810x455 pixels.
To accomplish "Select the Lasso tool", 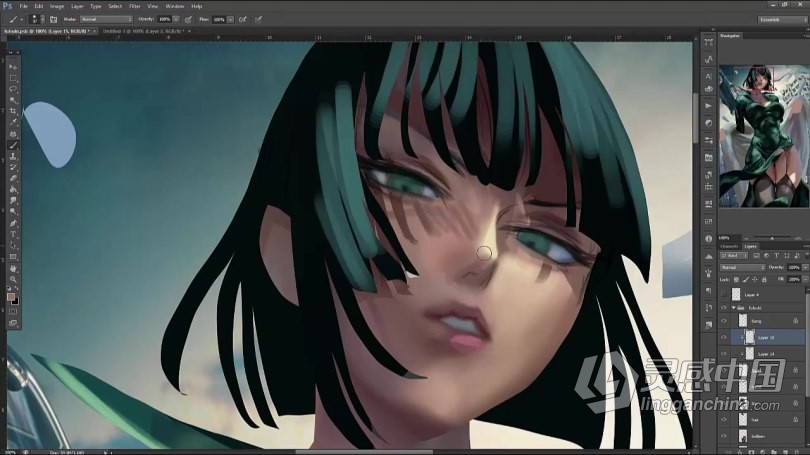I will pos(13,89).
